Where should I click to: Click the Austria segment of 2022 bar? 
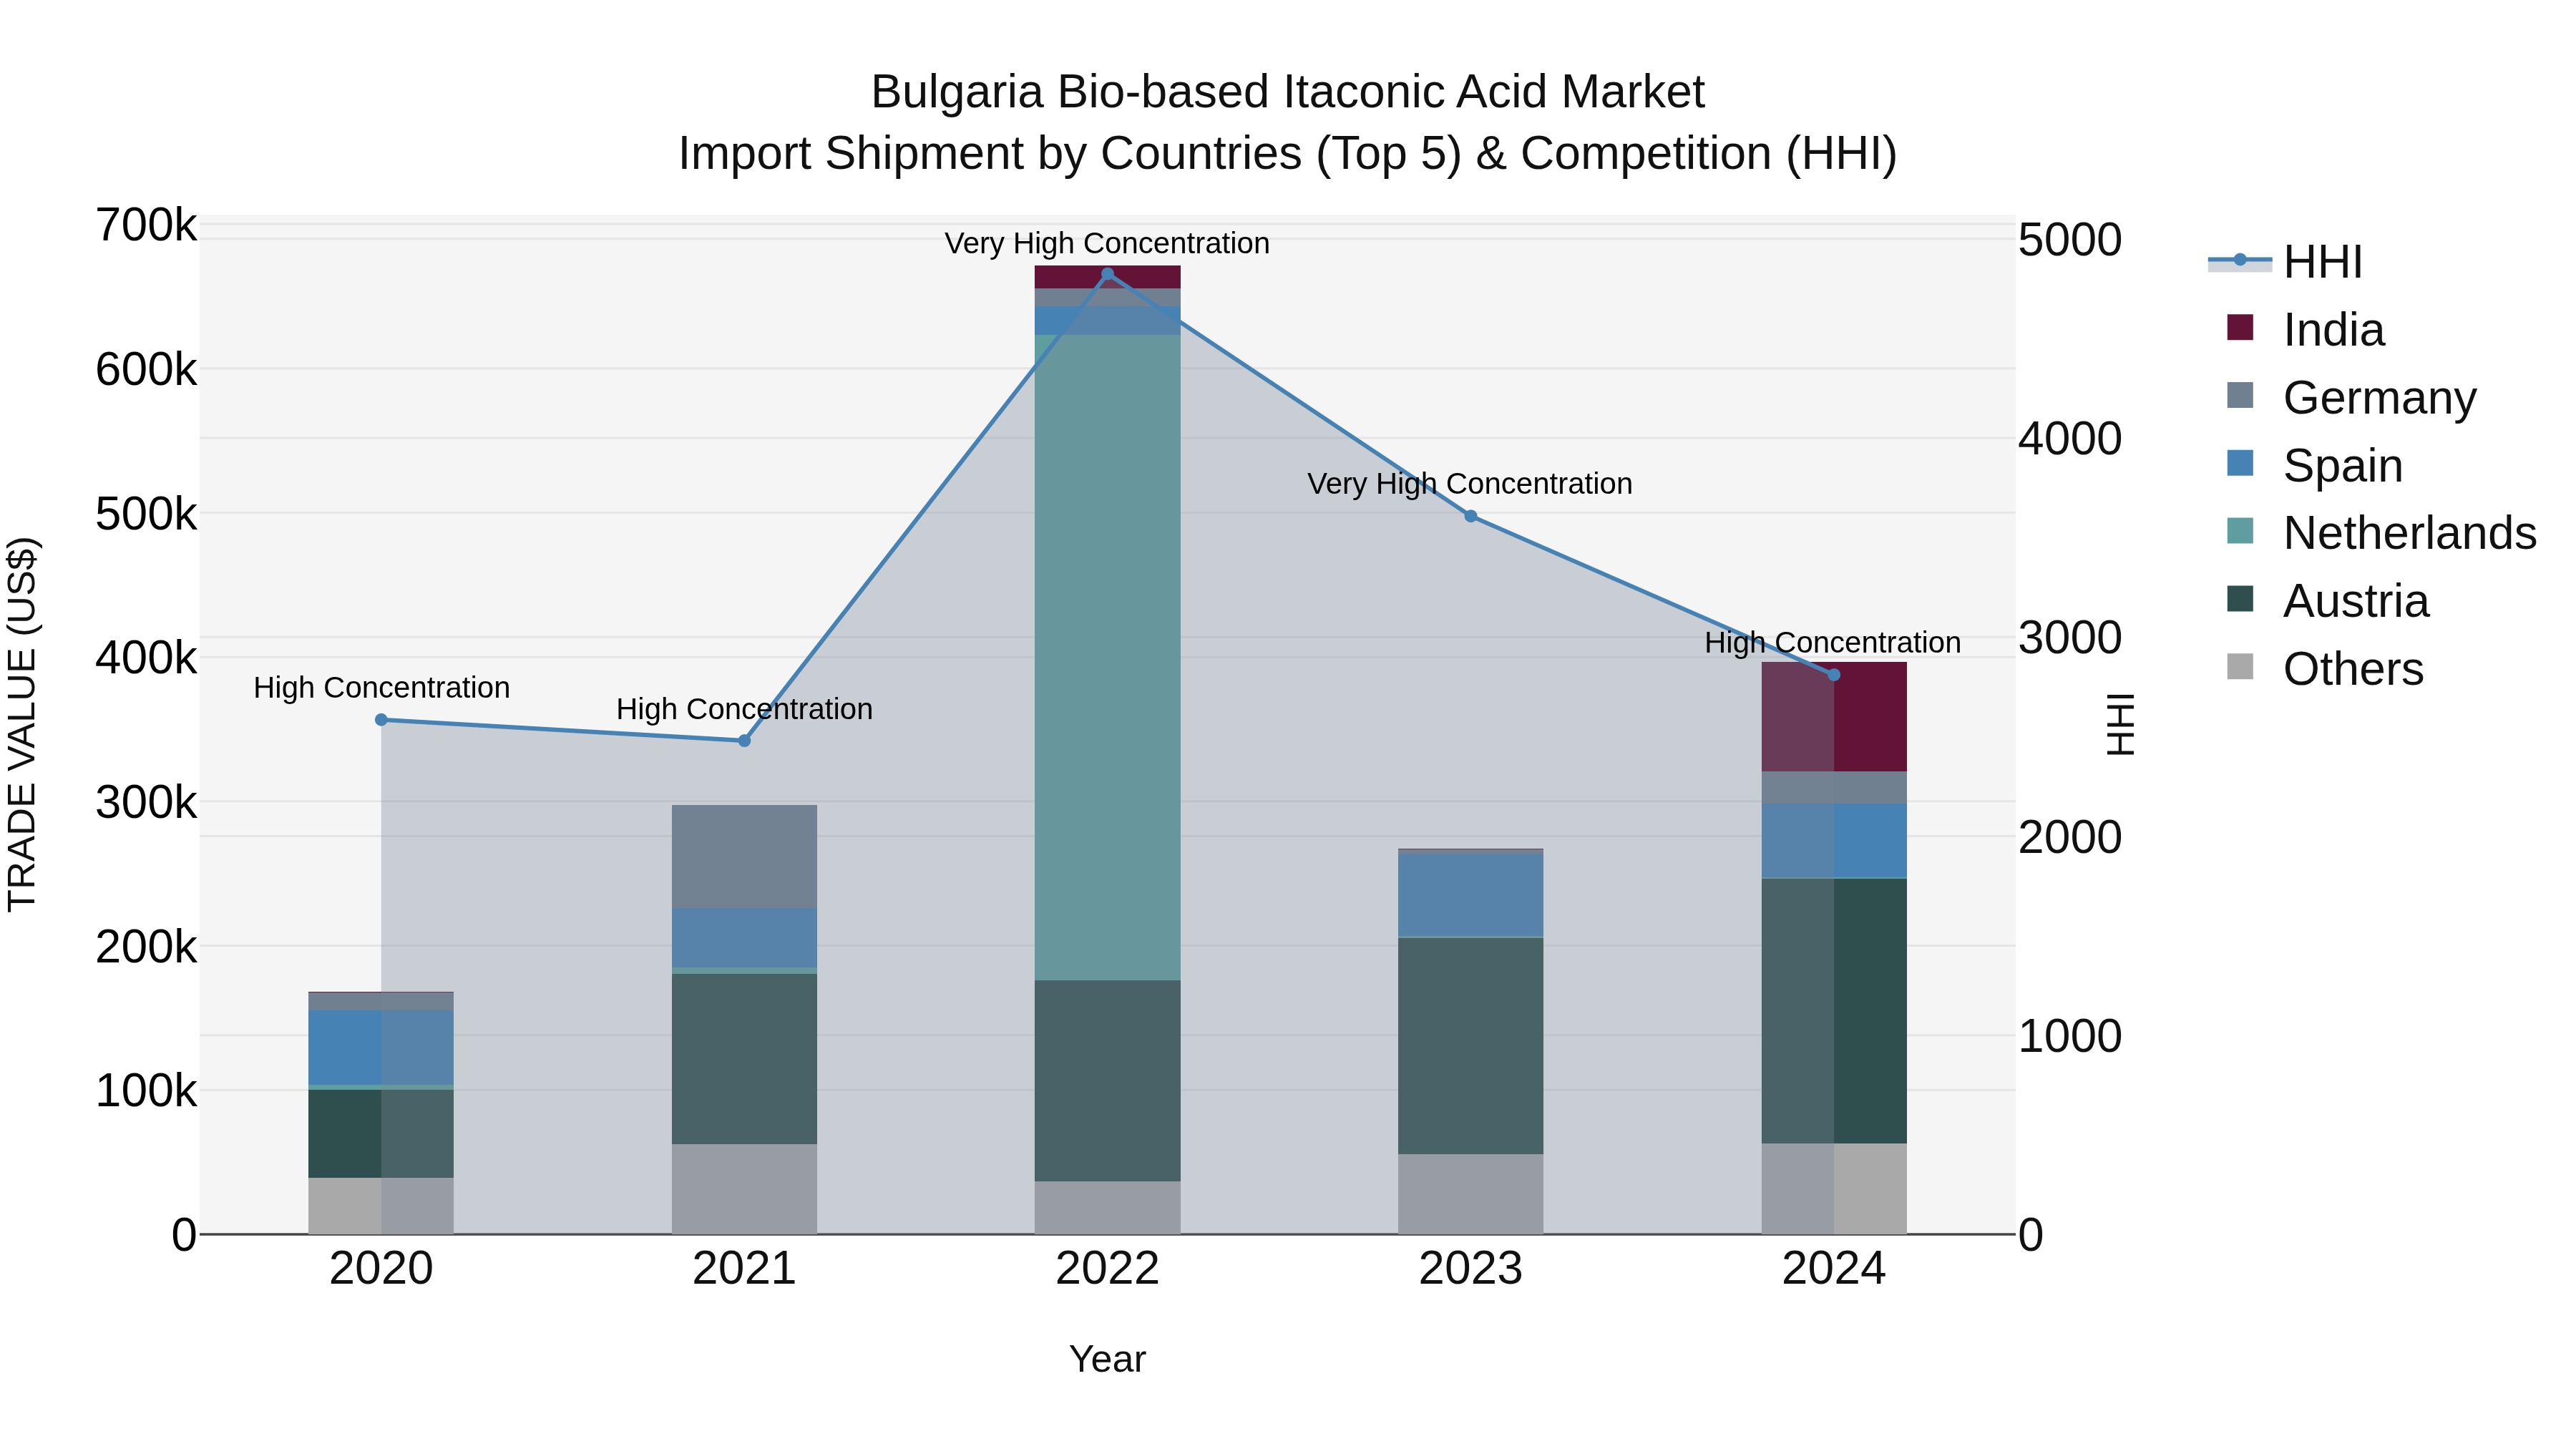[x=1107, y=1081]
